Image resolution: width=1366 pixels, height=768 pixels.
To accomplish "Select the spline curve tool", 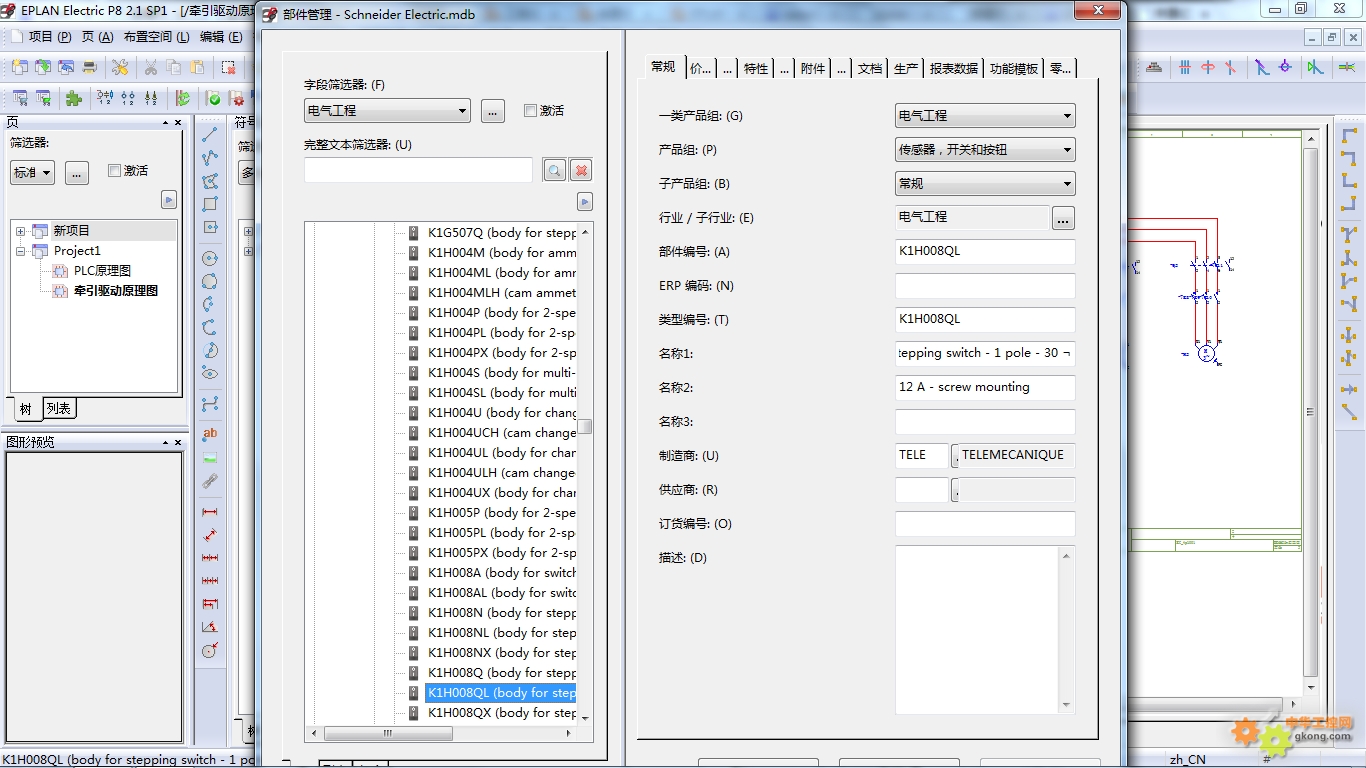I will [x=210, y=404].
